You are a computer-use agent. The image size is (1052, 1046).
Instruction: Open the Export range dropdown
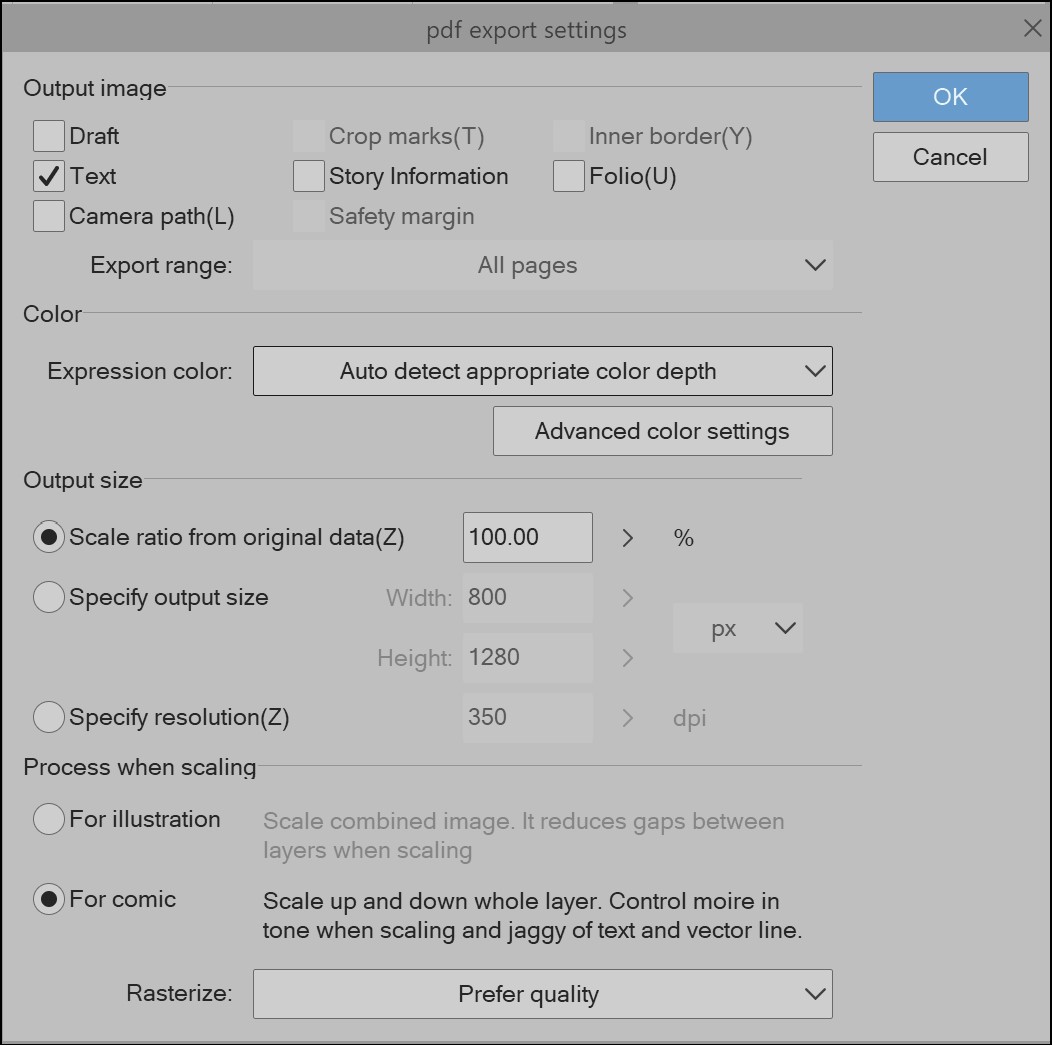[x=543, y=265]
